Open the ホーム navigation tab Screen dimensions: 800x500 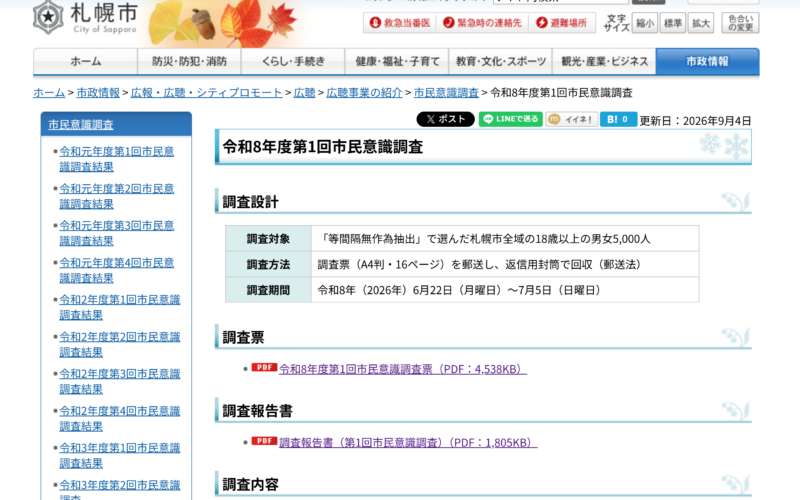(x=85, y=61)
